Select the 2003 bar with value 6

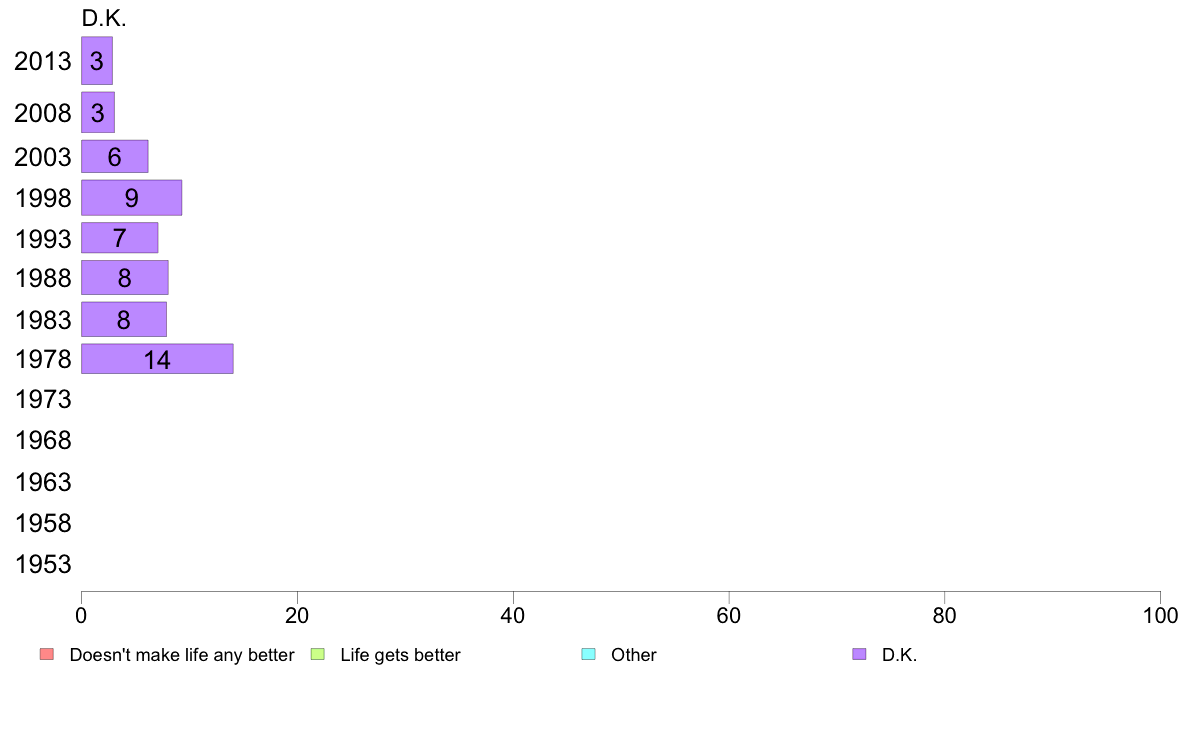[x=114, y=156]
